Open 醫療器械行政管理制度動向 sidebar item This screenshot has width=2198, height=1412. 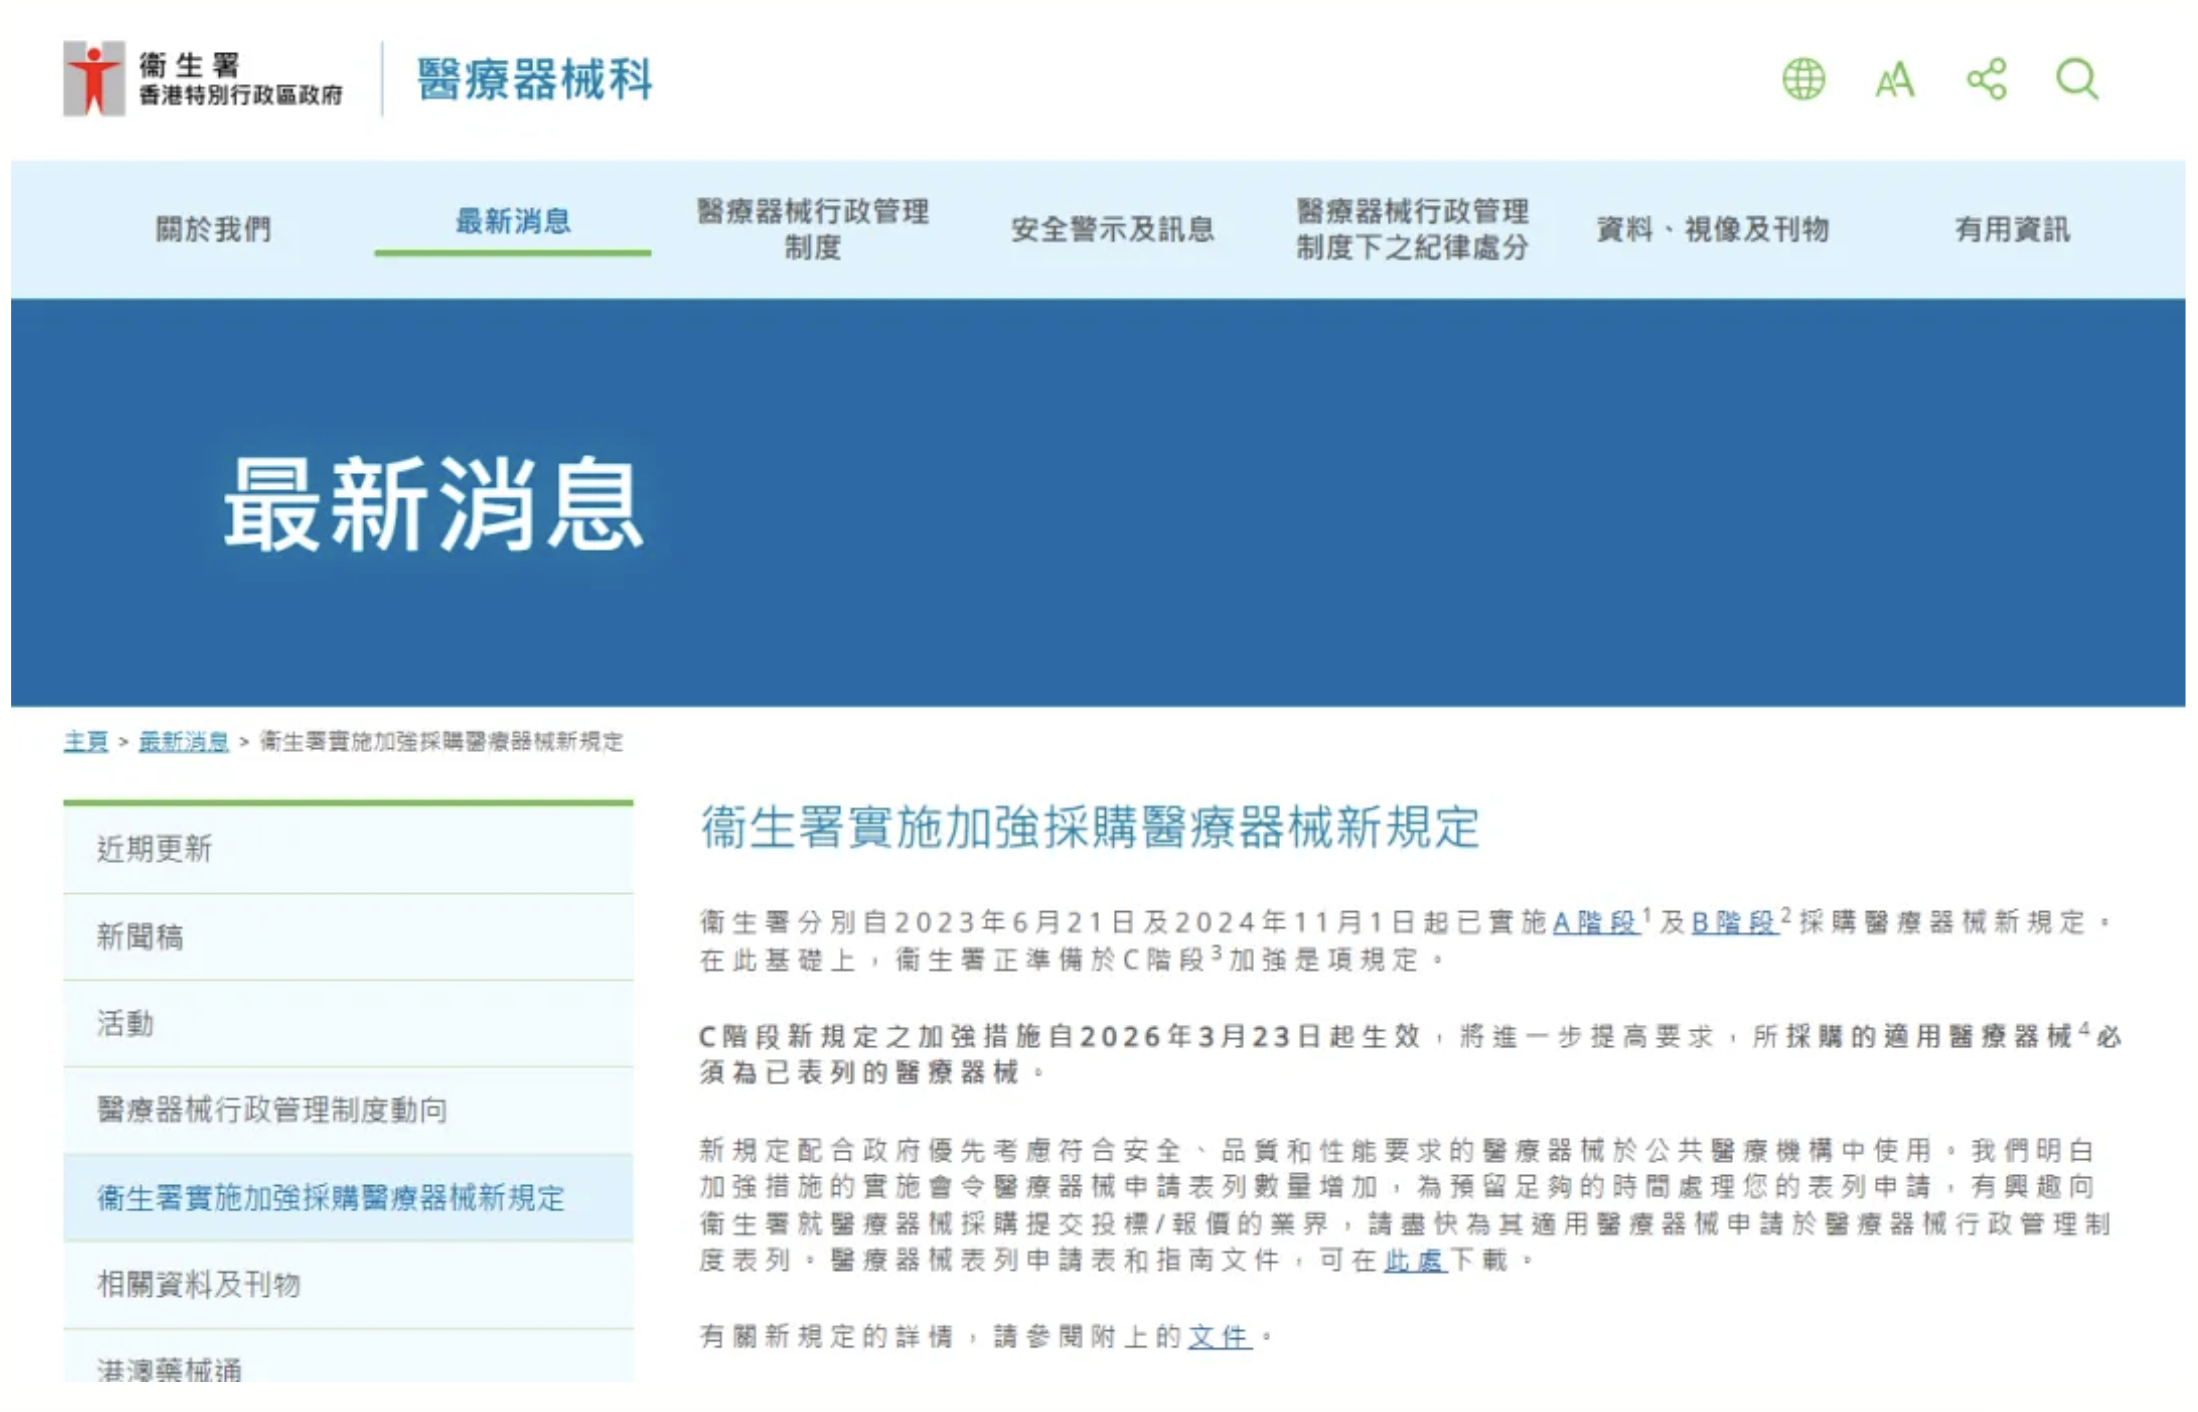tap(272, 1110)
